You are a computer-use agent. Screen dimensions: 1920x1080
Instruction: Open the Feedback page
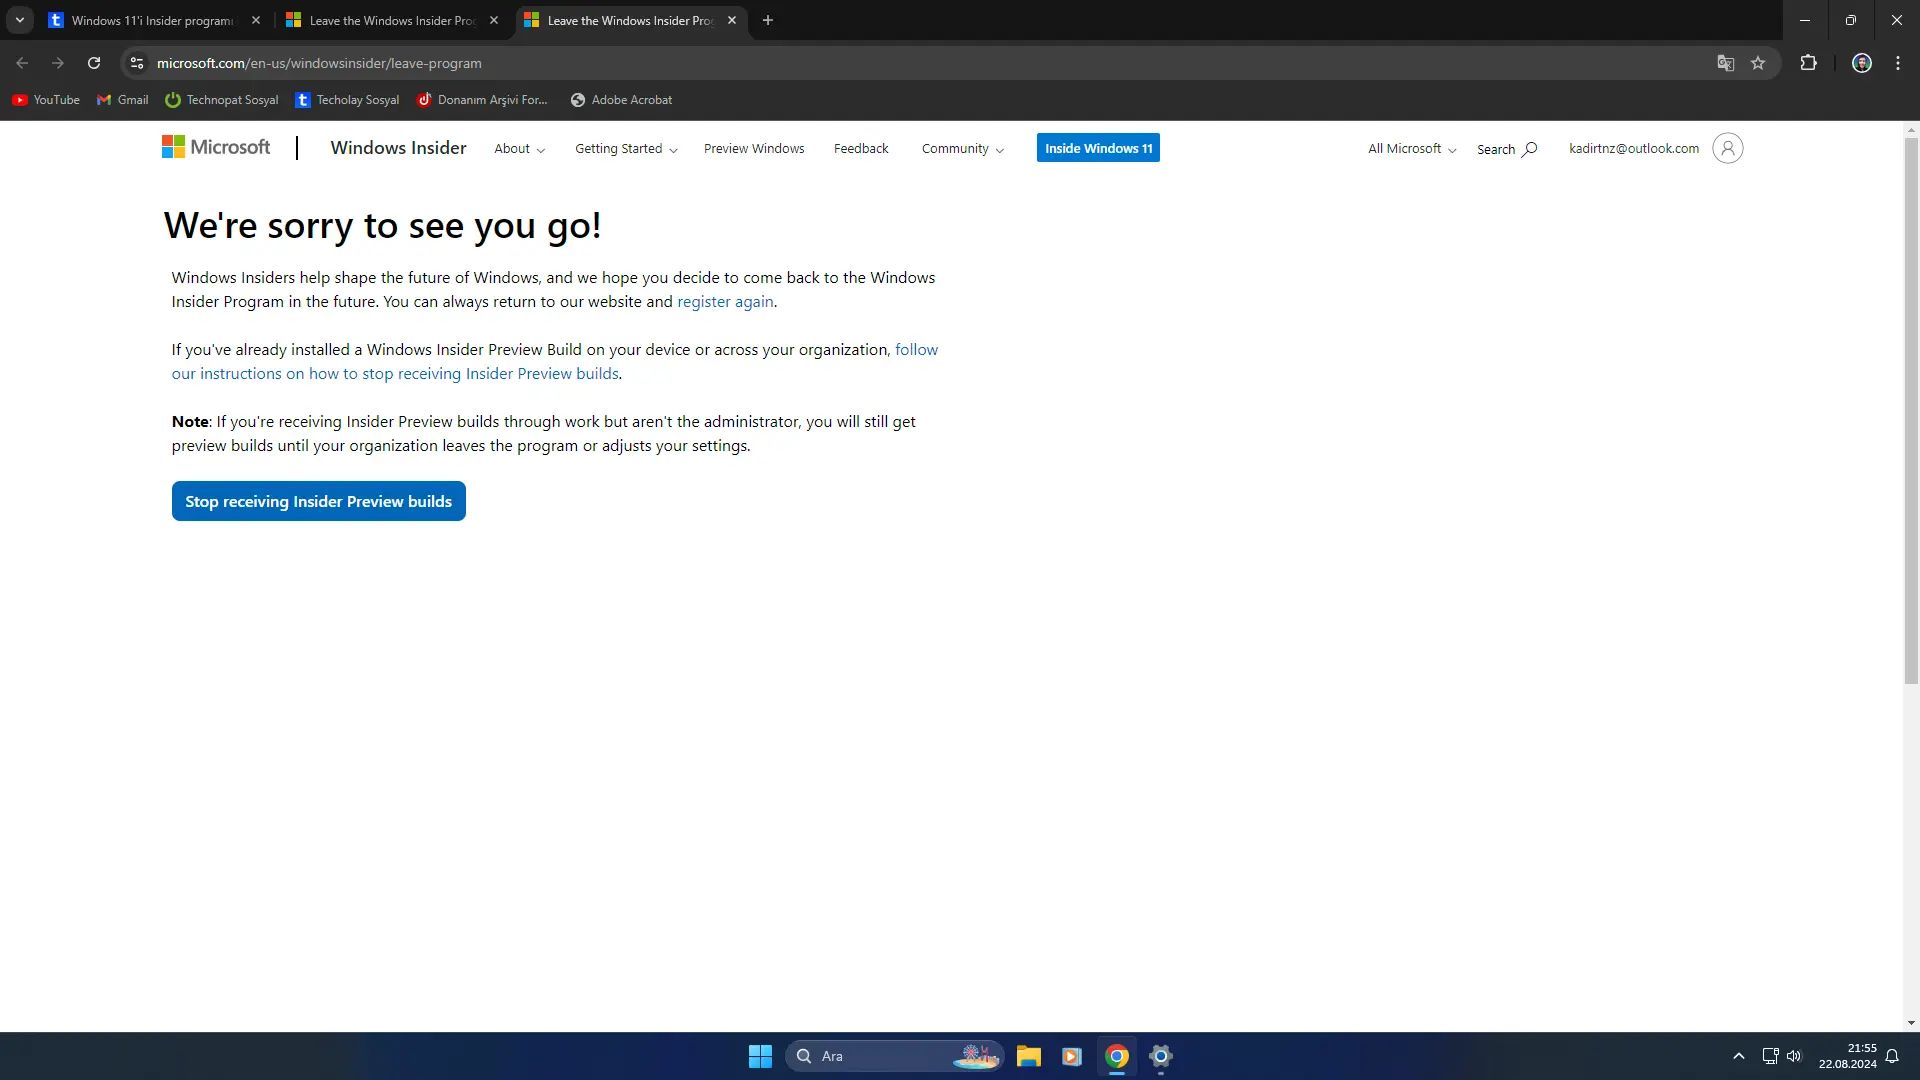click(861, 149)
